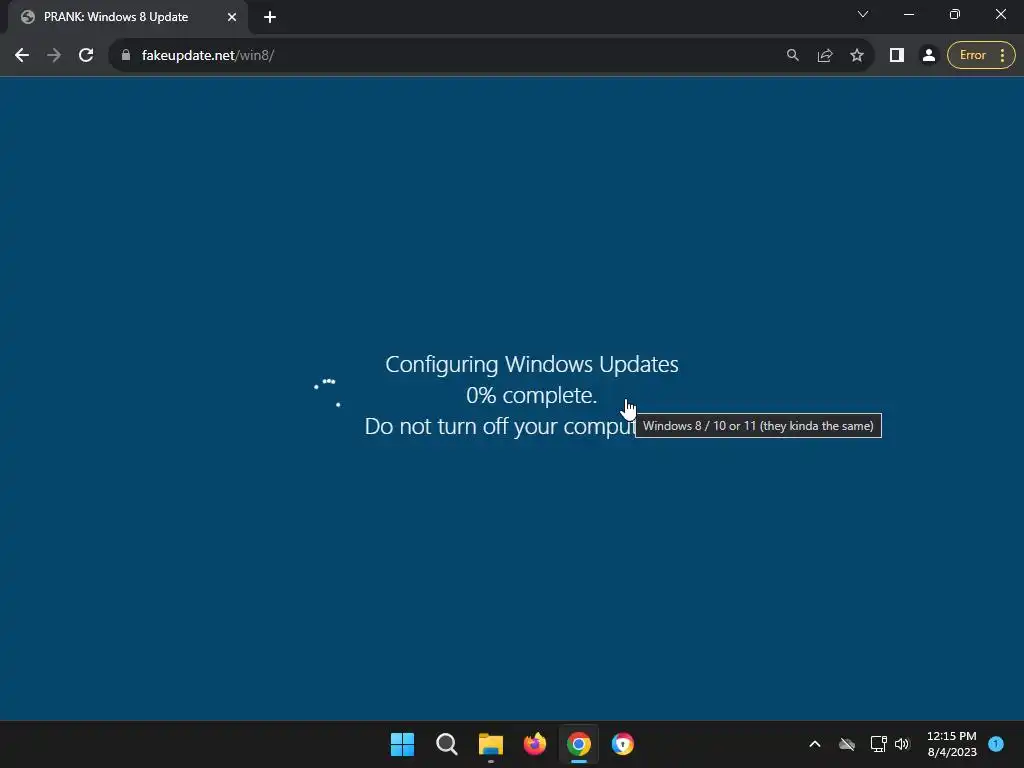Select the PRANK: Windows 8 Update tab
This screenshot has height=768, width=1024.
pyautogui.click(x=128, y=17)
